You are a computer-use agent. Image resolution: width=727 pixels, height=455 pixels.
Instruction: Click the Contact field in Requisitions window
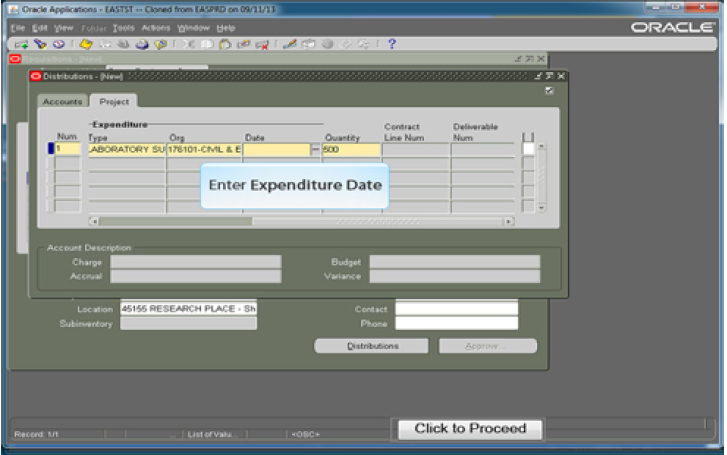457,309
